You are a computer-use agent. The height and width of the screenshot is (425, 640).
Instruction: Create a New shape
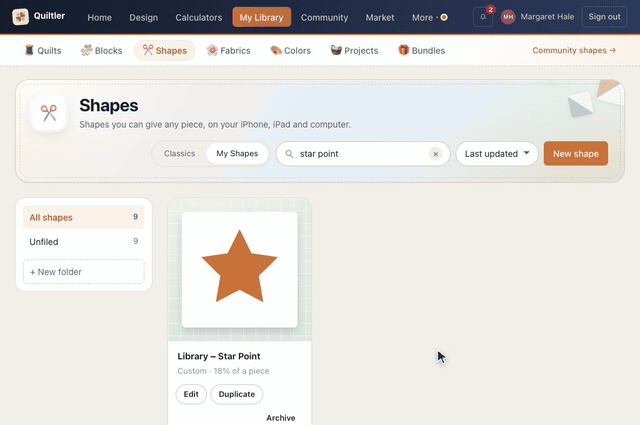click(576, 154)
